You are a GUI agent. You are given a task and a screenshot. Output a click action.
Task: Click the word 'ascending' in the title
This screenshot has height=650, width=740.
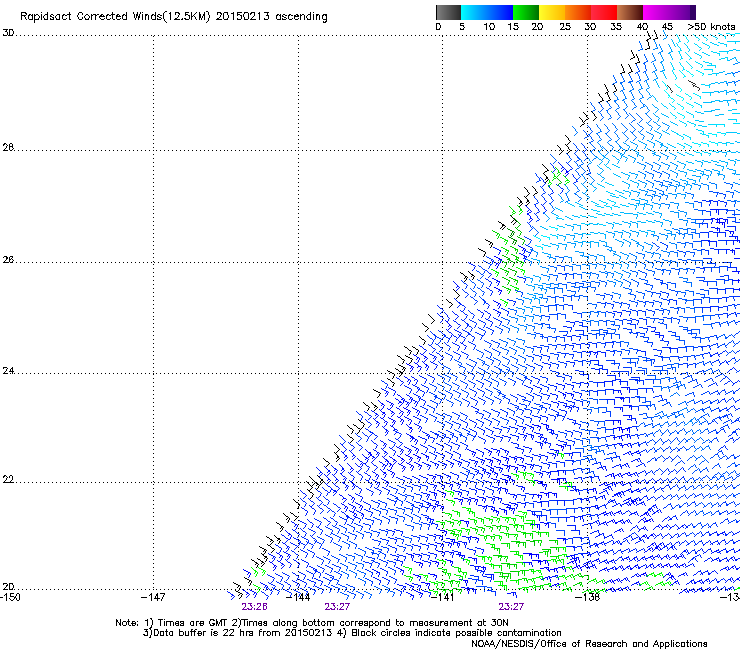pos(301,17)
